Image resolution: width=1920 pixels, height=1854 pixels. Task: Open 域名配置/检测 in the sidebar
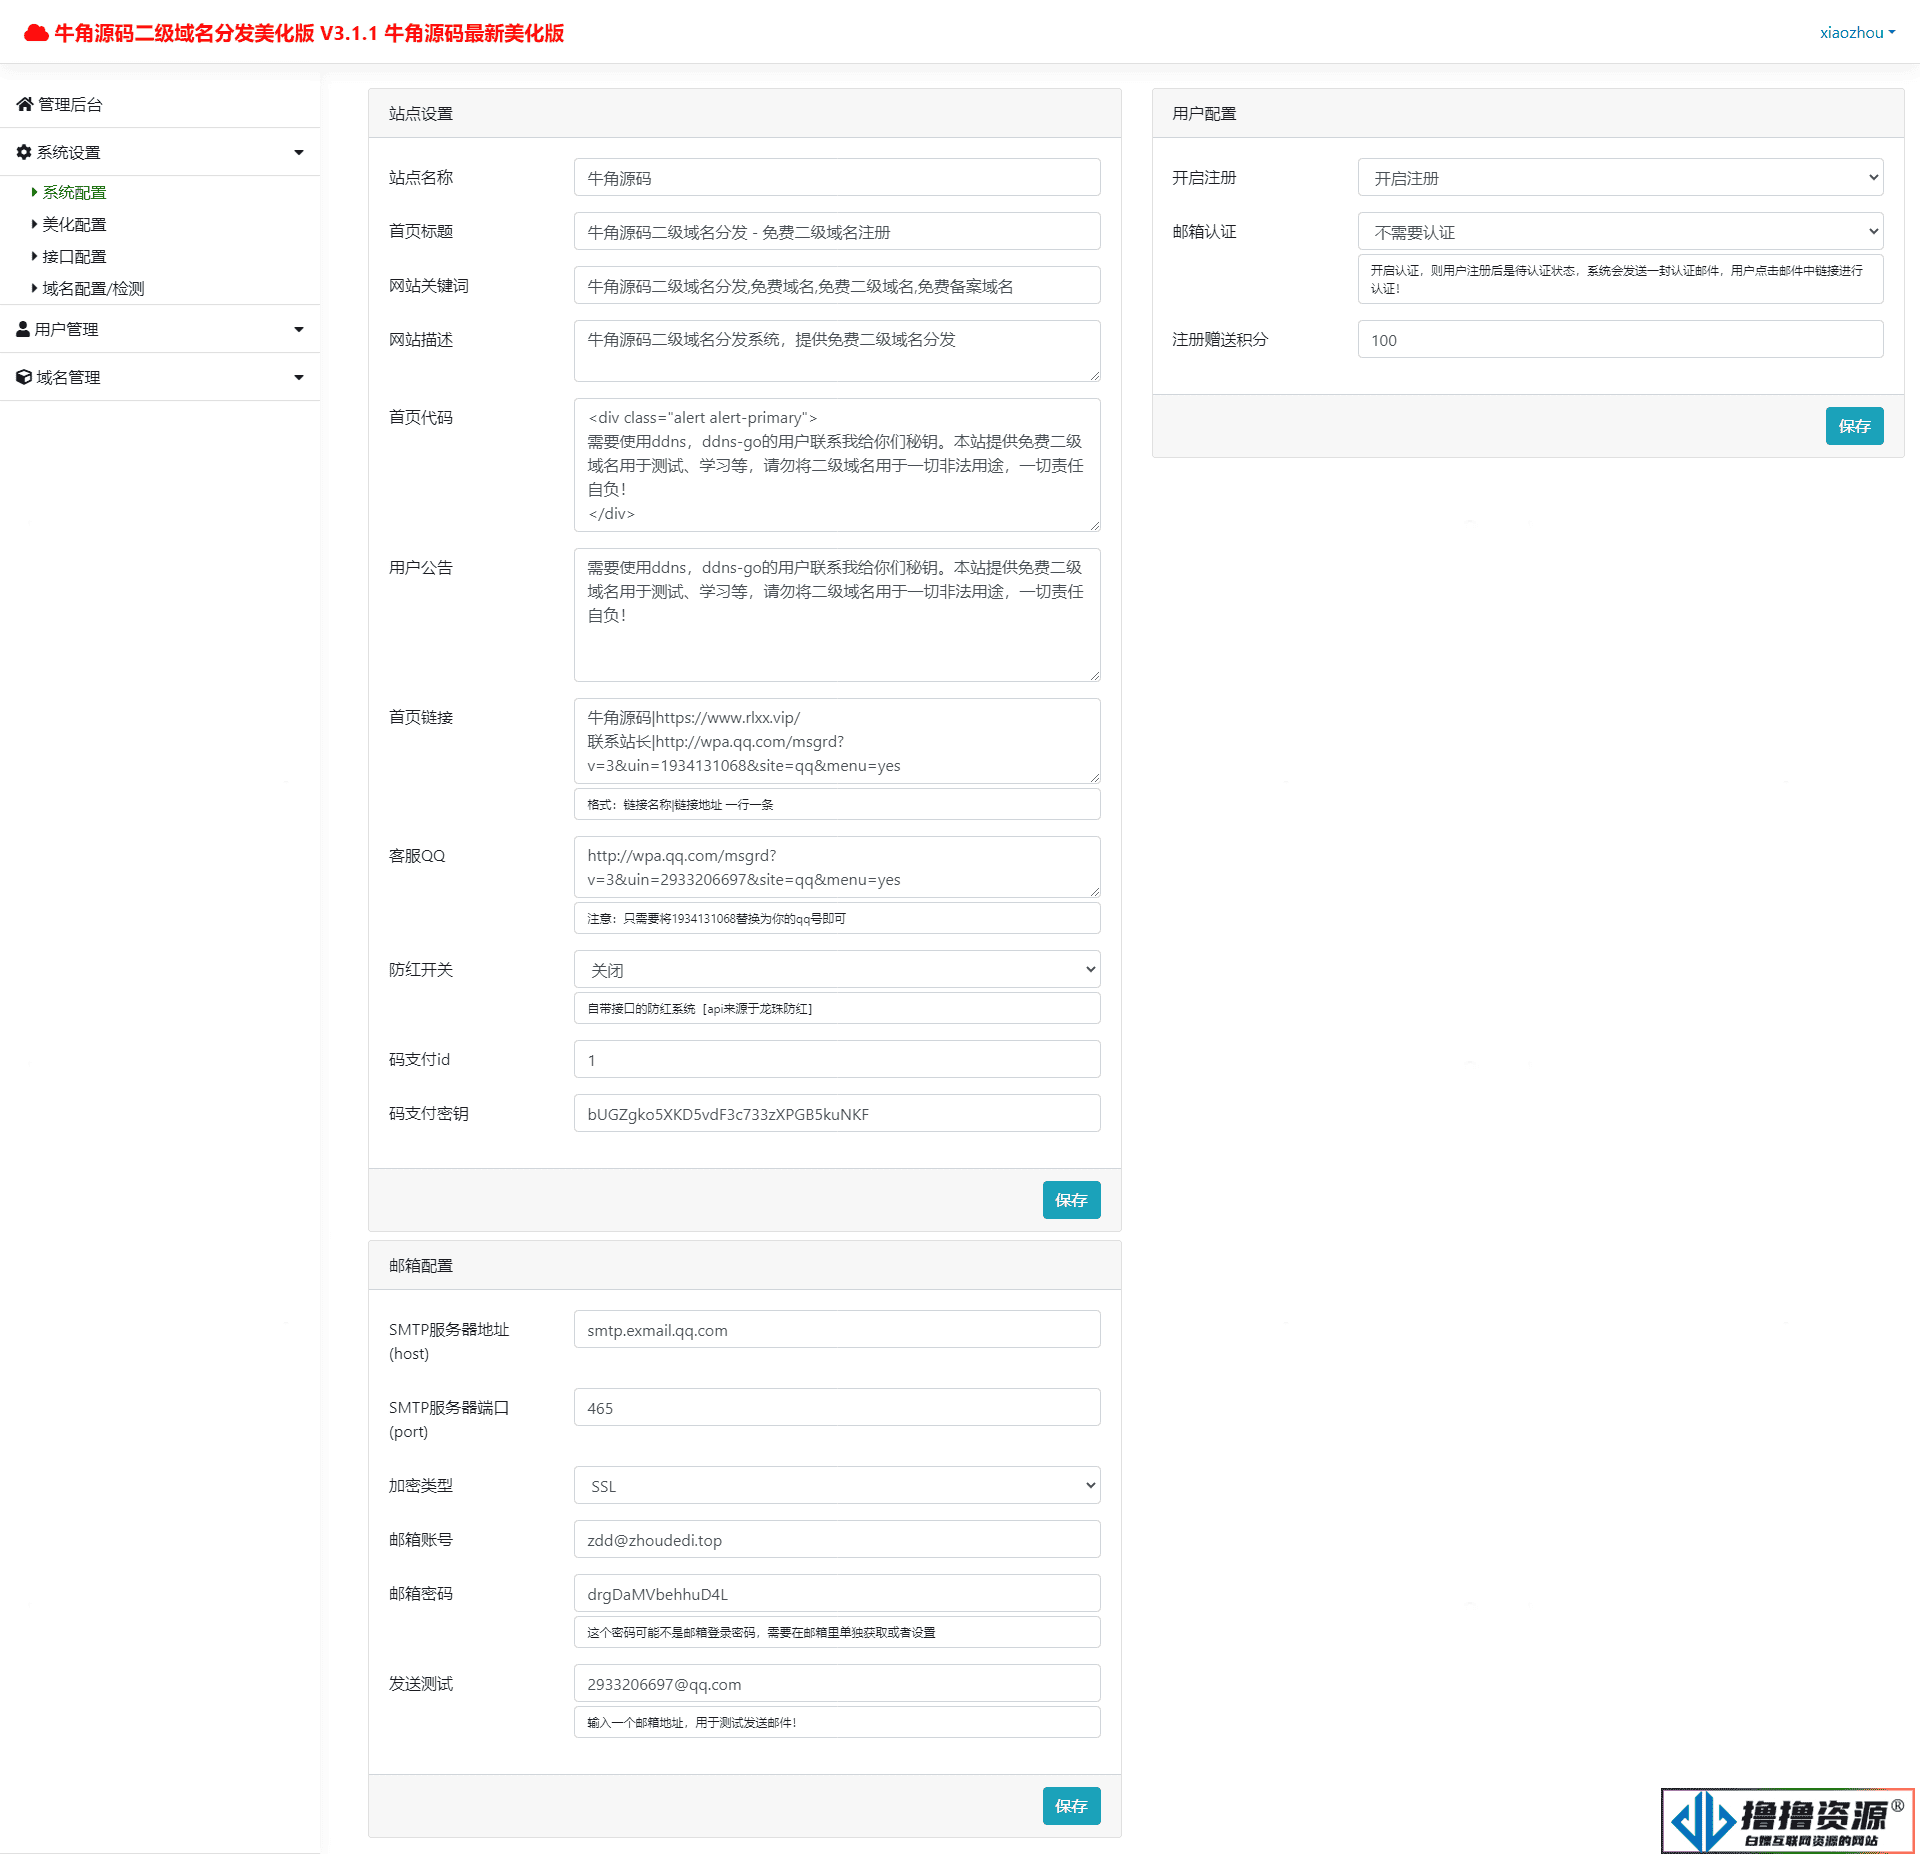(93, 288)
